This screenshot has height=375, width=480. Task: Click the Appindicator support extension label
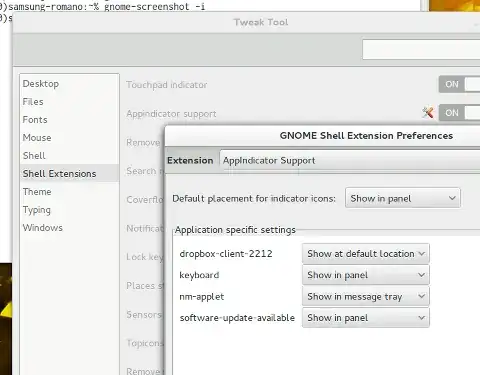pos(171,114)
